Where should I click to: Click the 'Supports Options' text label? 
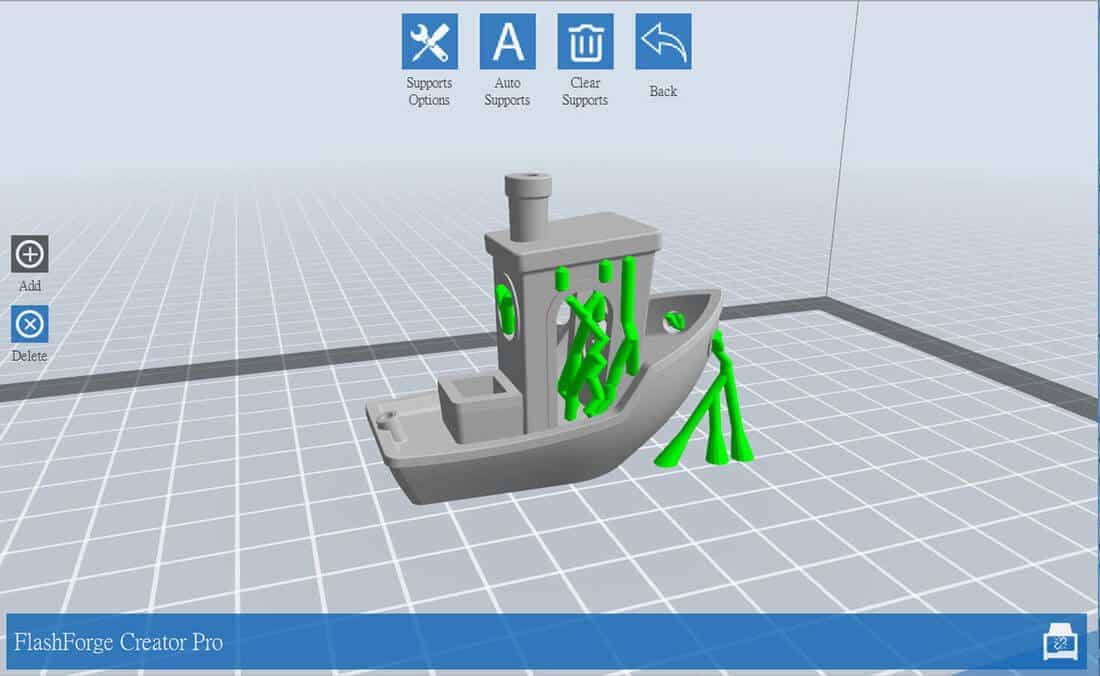(429, 91)
